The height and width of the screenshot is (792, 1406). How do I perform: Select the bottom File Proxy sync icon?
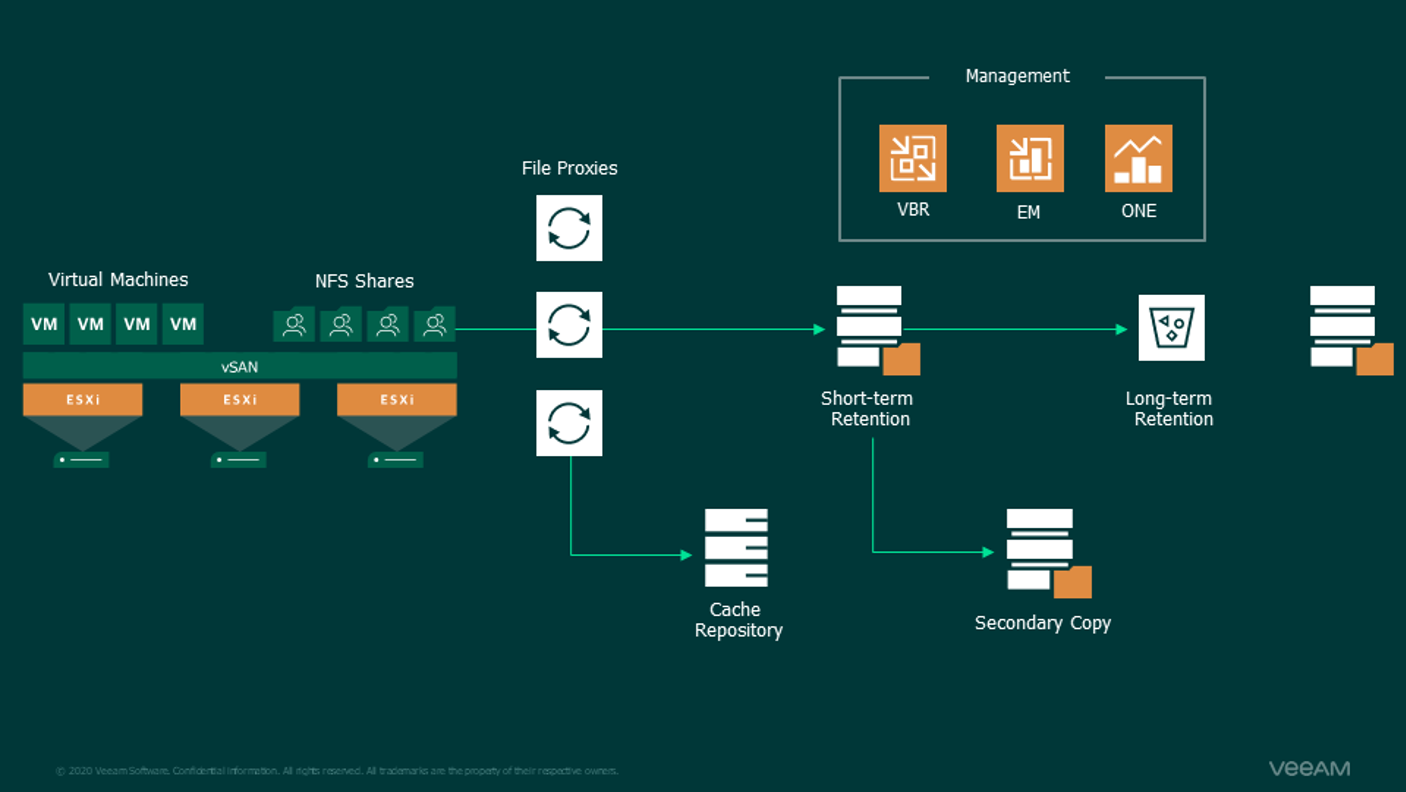(x=569, y=423)
